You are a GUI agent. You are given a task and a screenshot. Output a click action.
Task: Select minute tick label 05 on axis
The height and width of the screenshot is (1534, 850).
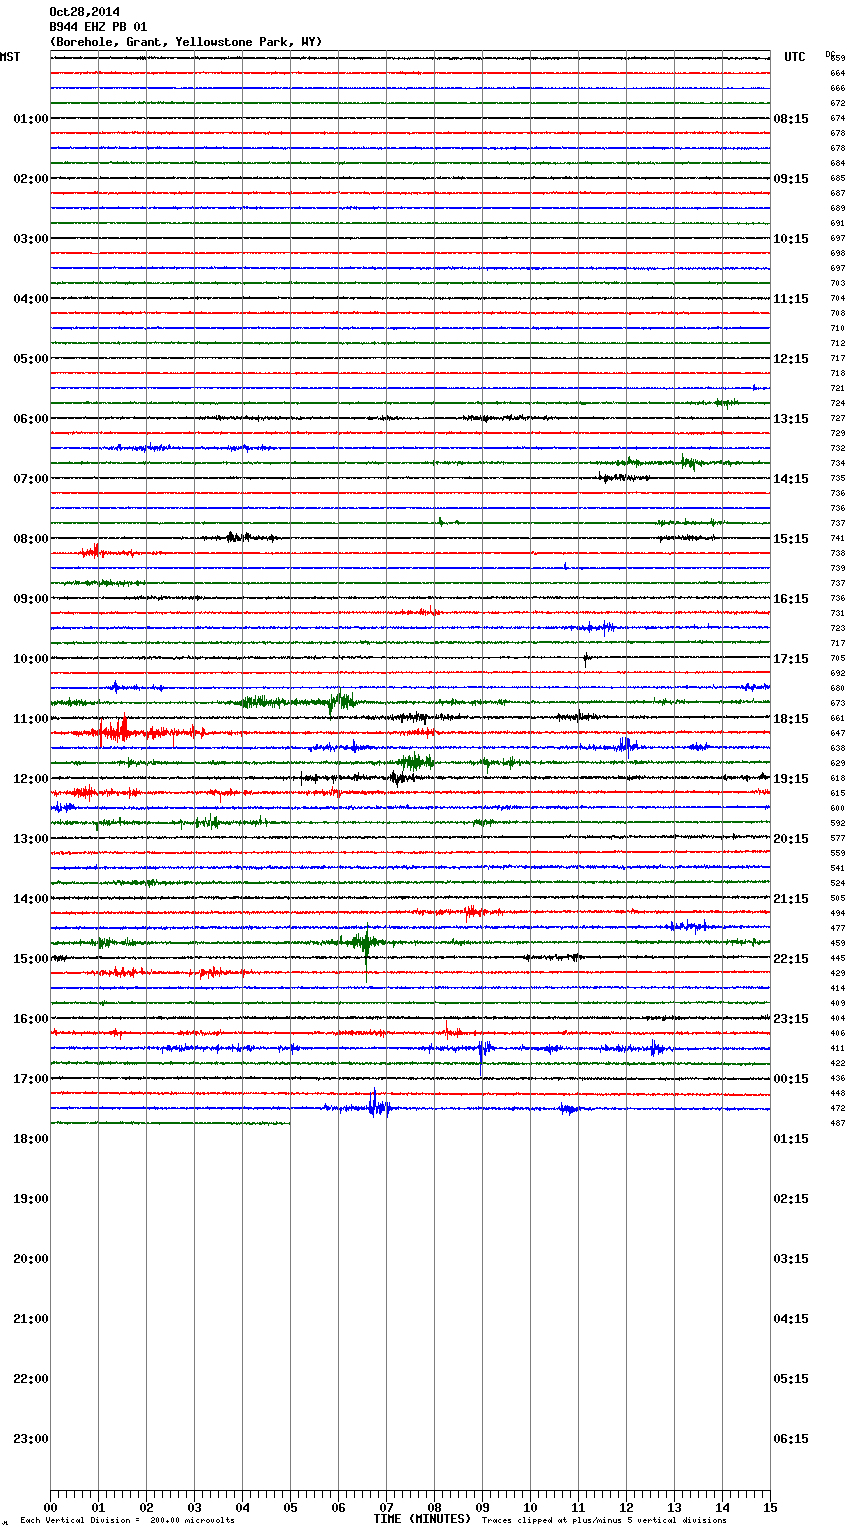[x=290, y=1508]
